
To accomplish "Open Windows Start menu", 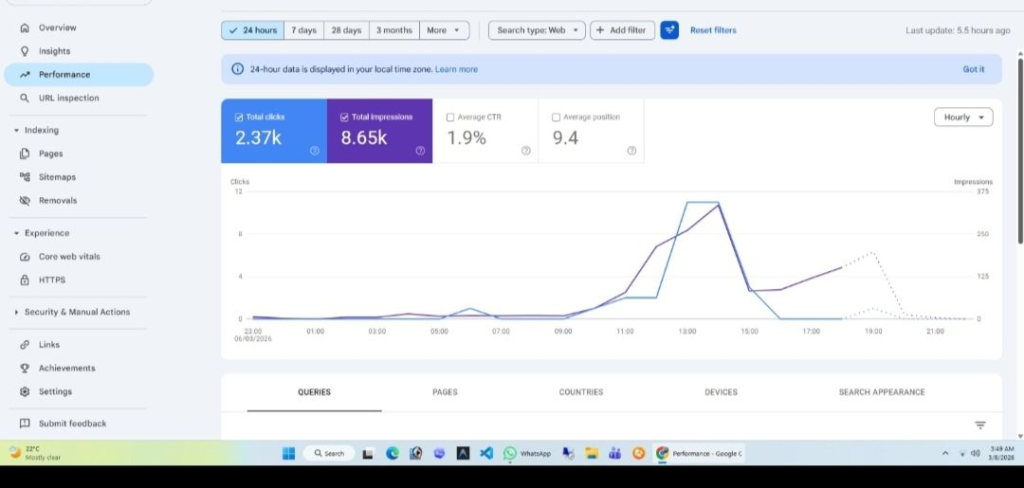I will [x=289, y=453].
